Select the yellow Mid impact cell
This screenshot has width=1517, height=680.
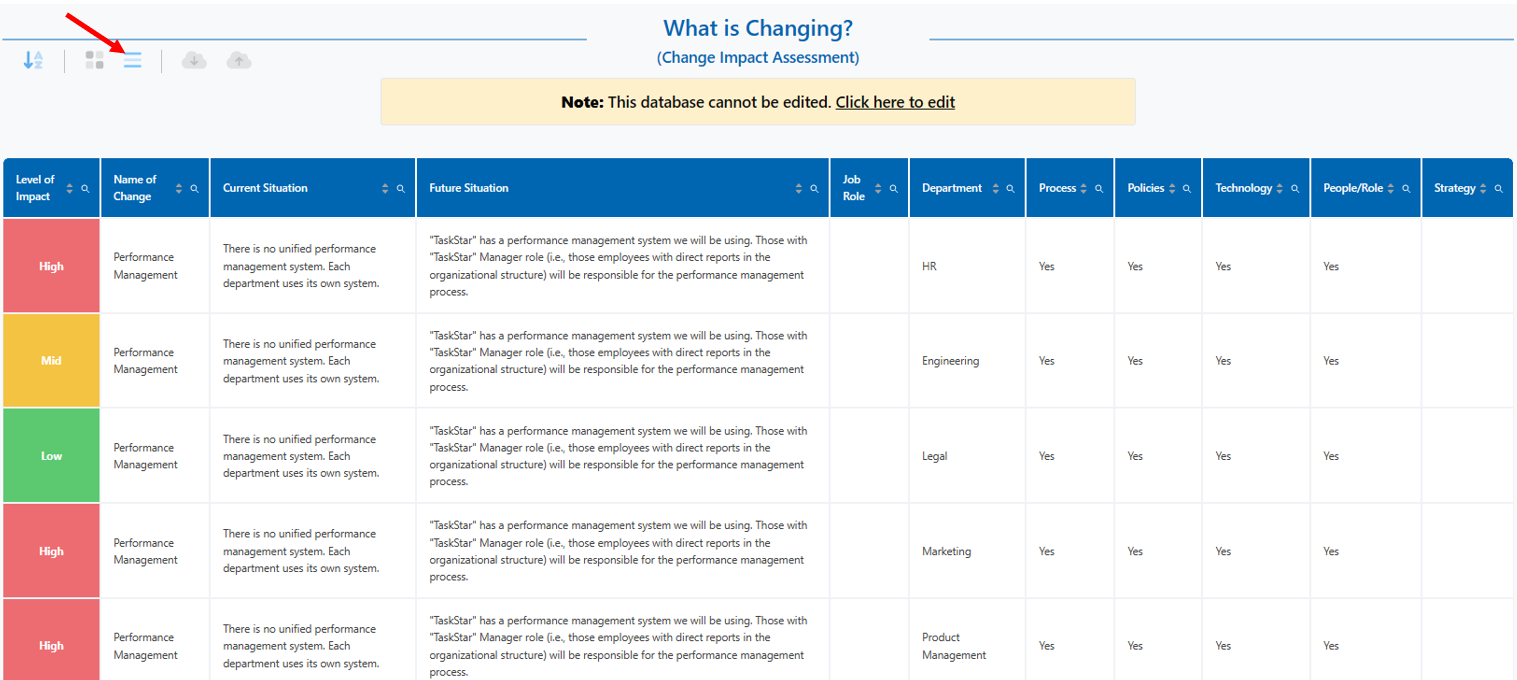[51, 361]
